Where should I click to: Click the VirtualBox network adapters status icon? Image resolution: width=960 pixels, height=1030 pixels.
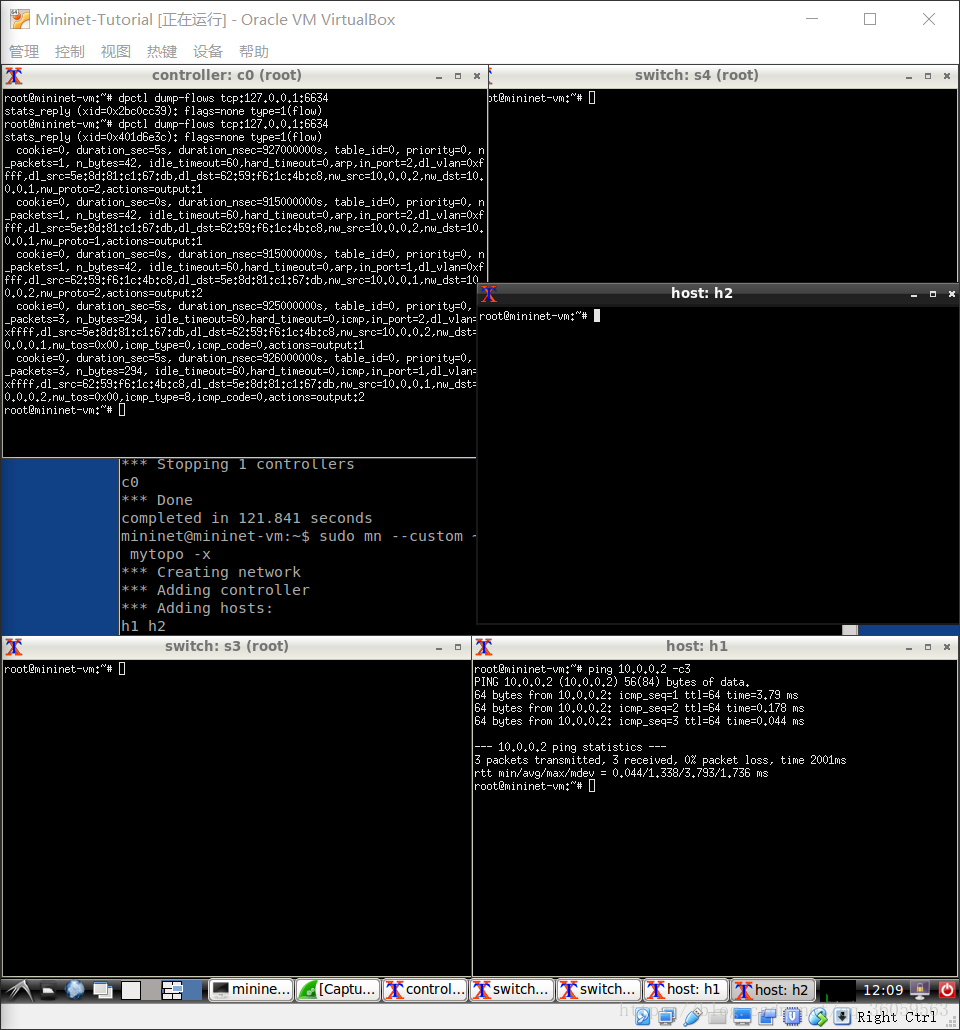click(667, 1018)
